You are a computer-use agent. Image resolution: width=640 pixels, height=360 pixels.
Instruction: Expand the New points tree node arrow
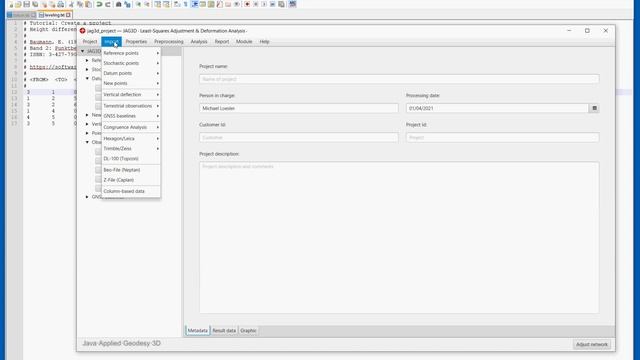[x=87, y=115]
